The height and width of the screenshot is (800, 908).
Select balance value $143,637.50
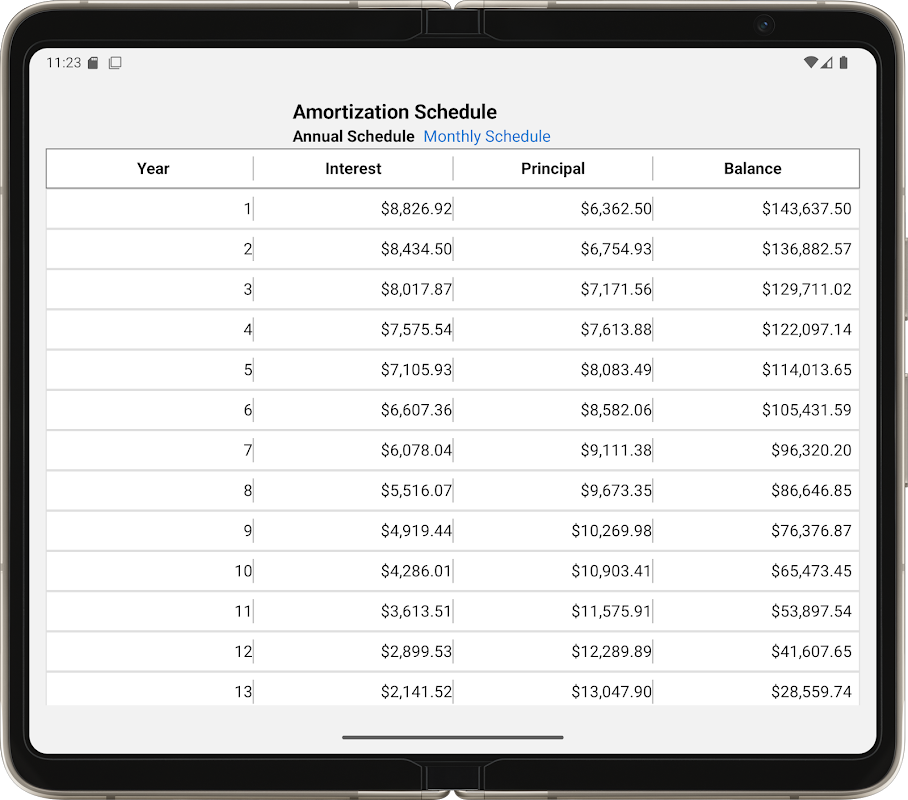coord(807,209)
